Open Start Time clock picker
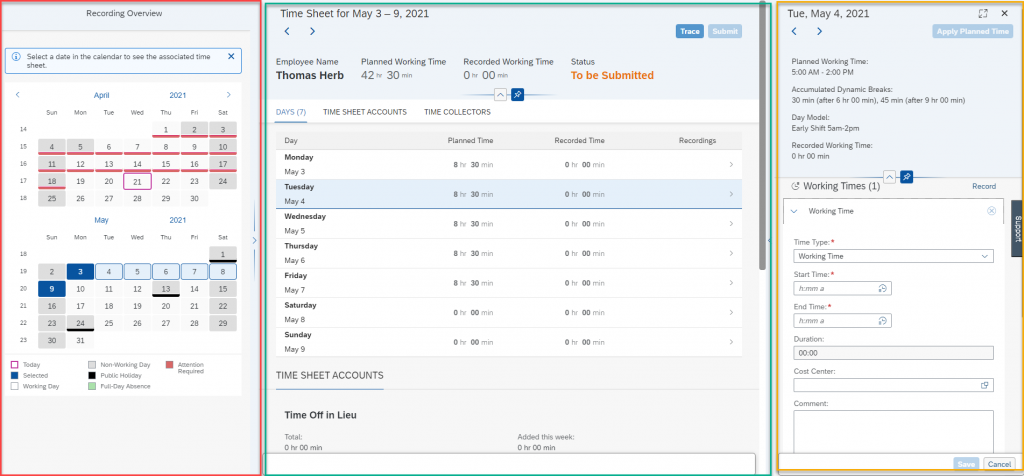 pos(882,289)
